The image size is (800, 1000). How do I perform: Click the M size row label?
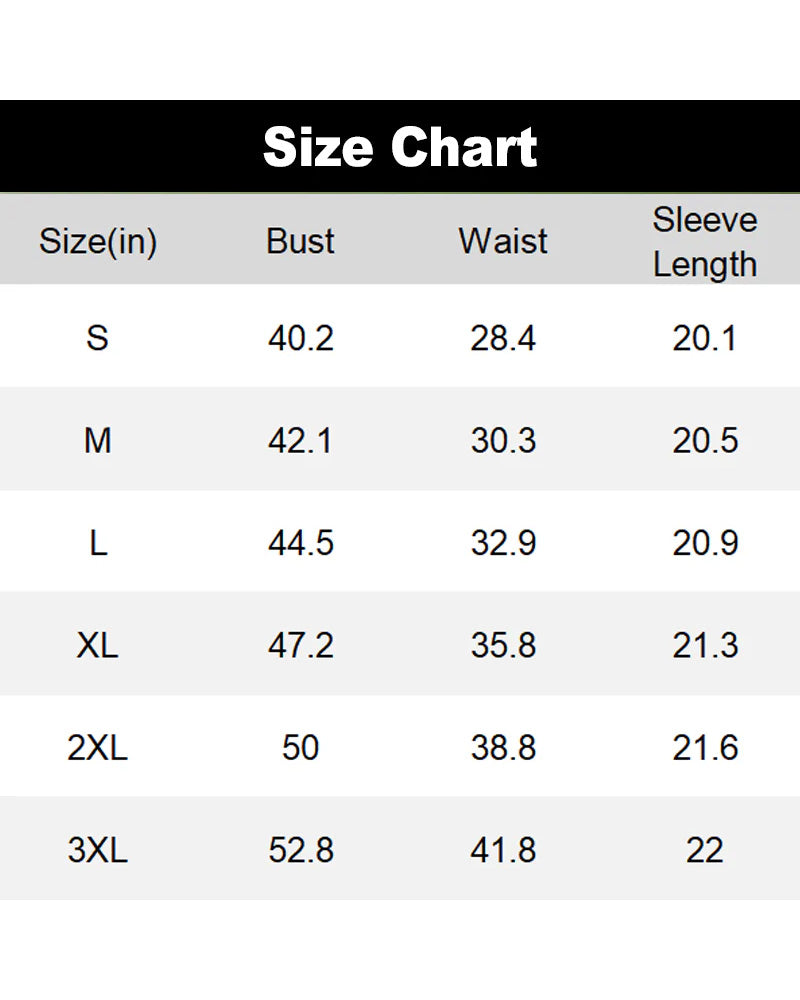coord(97,440)
